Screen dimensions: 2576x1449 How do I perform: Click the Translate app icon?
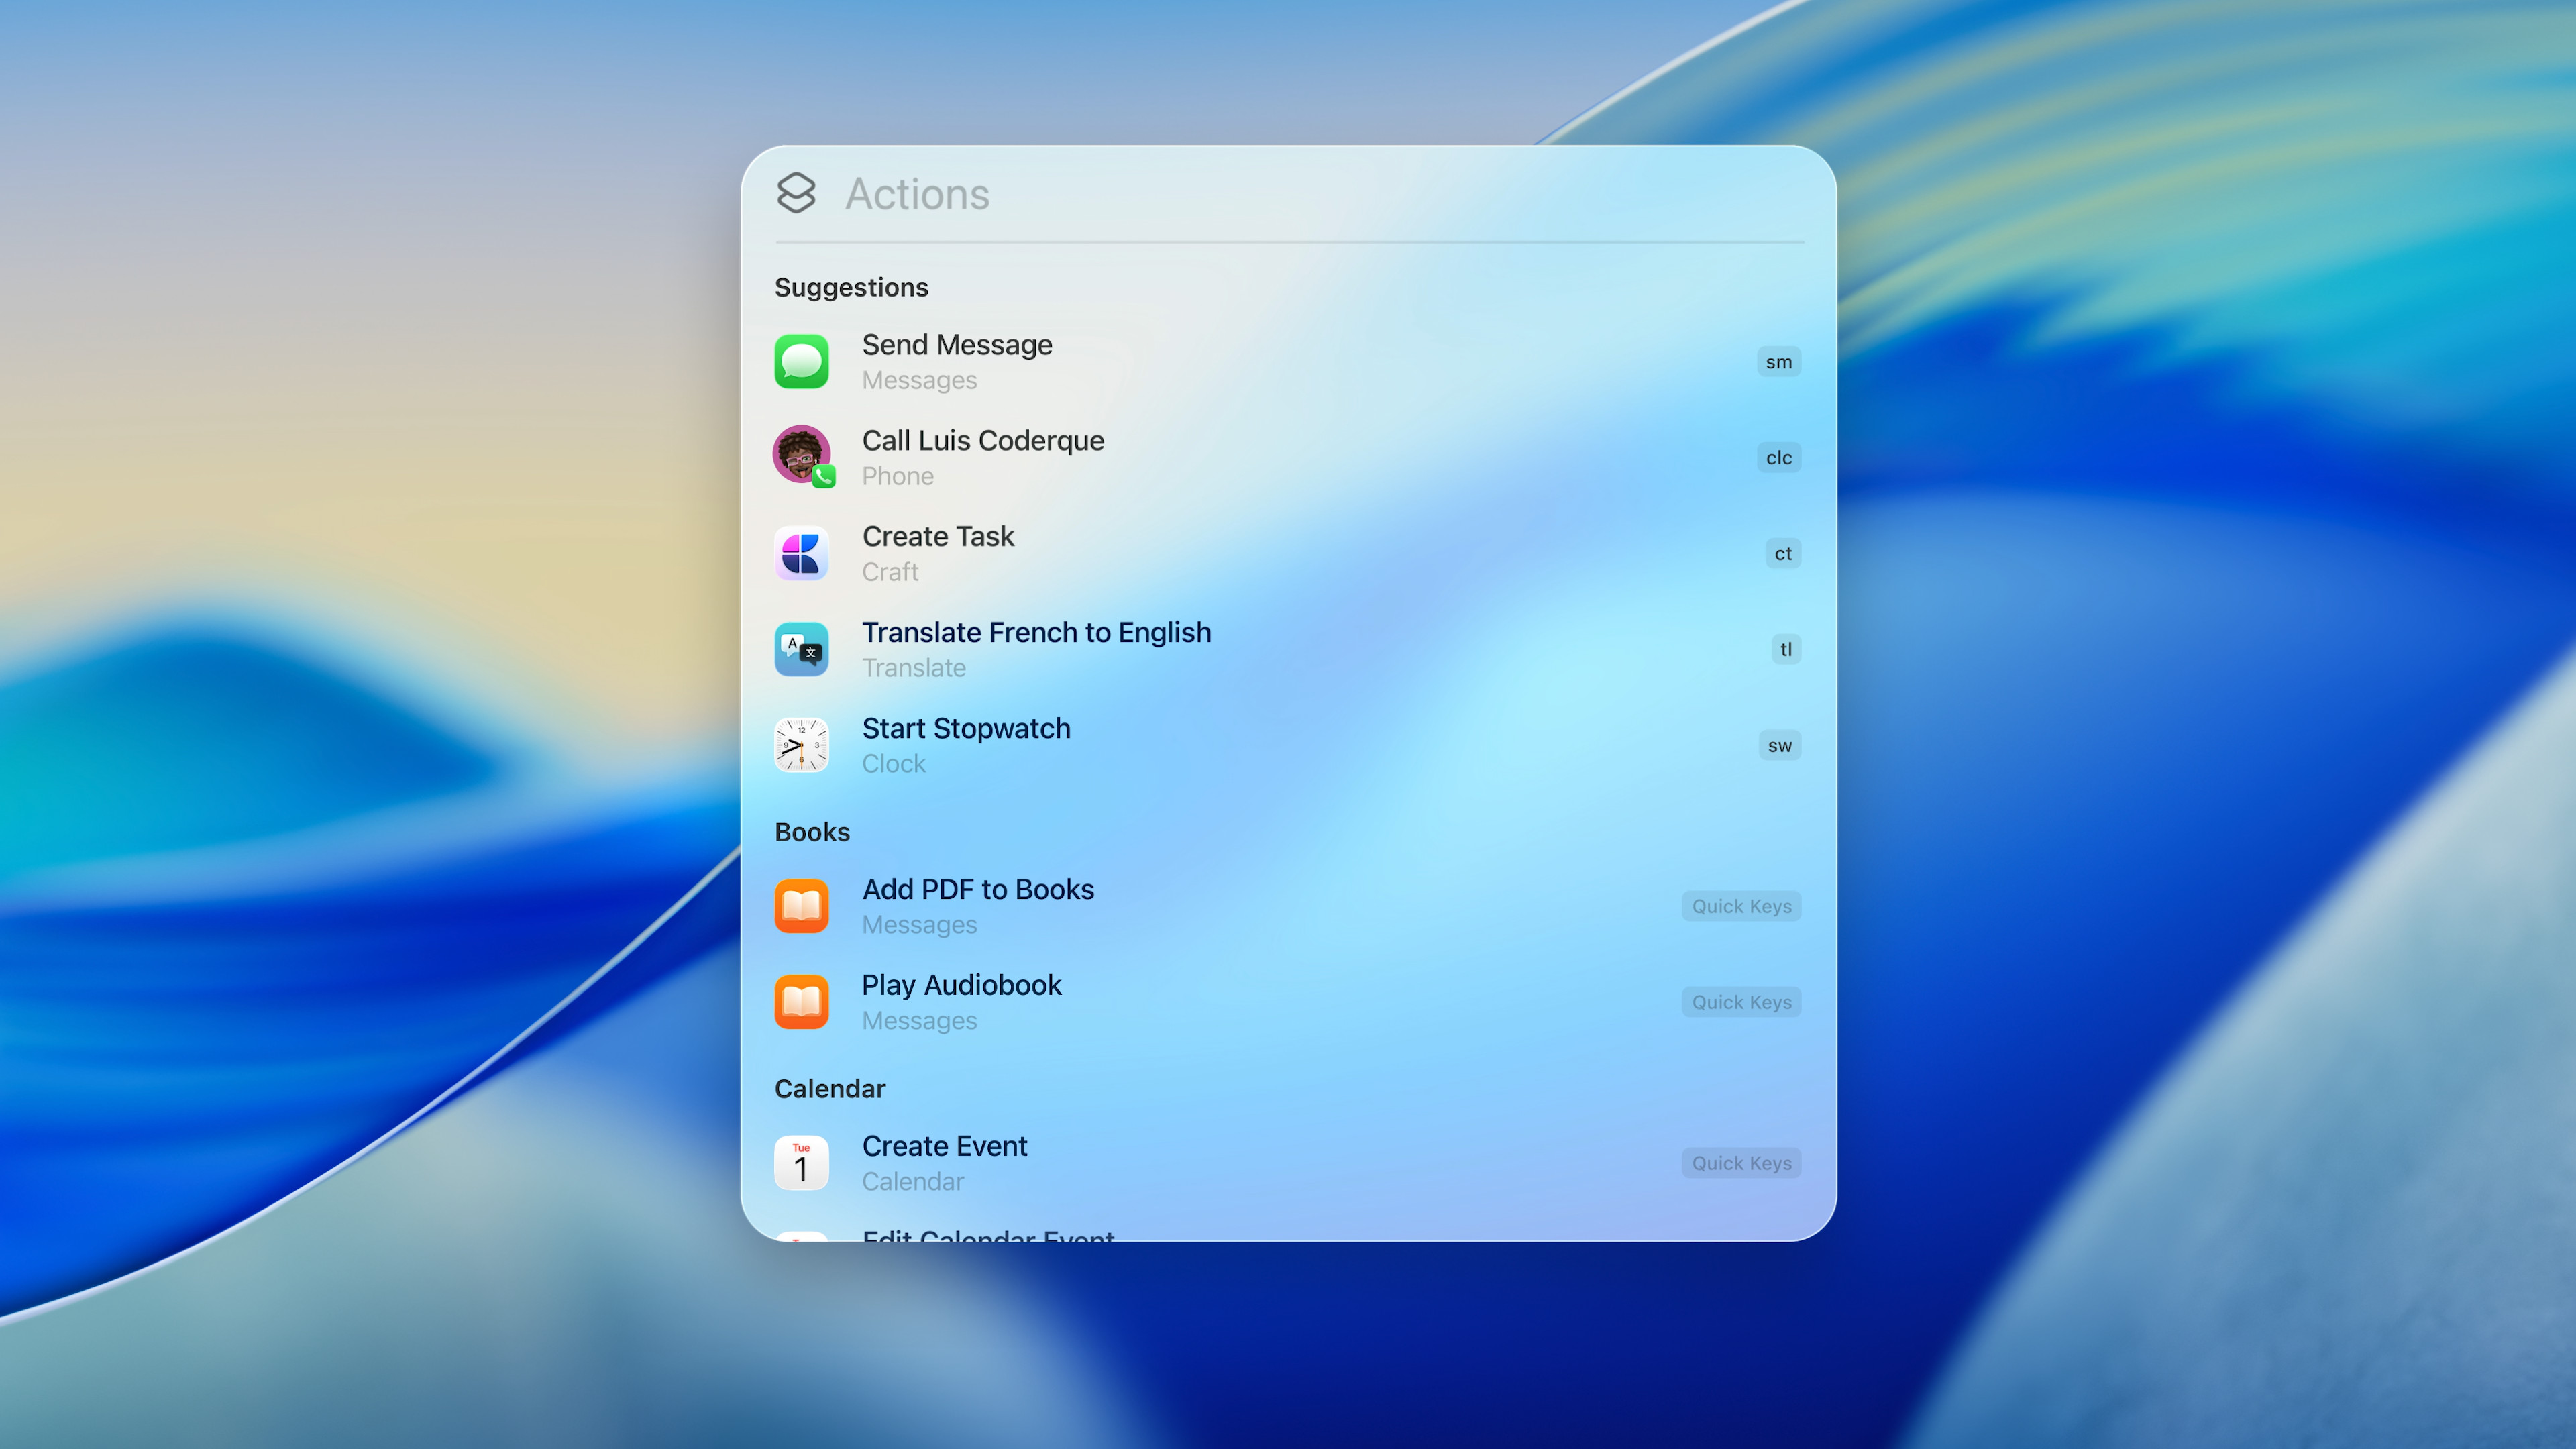click(801, 649)
